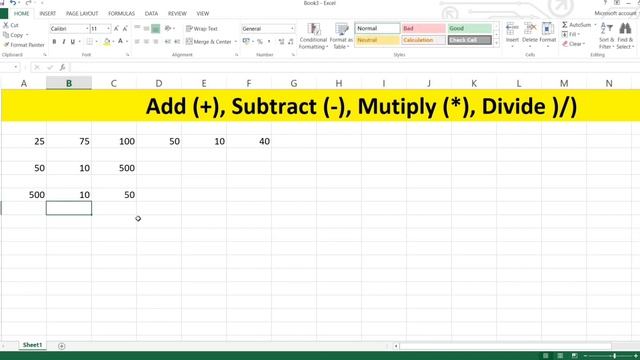
Task: Increase Decimal places button
Action: 281,42
